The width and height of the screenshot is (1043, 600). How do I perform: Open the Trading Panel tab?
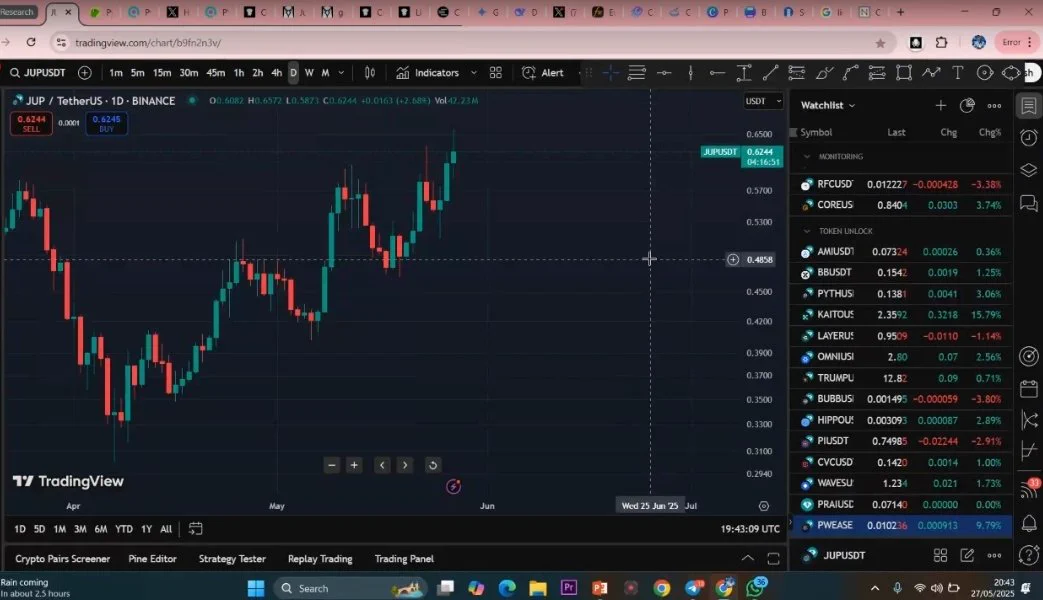(x=404, y=559)
